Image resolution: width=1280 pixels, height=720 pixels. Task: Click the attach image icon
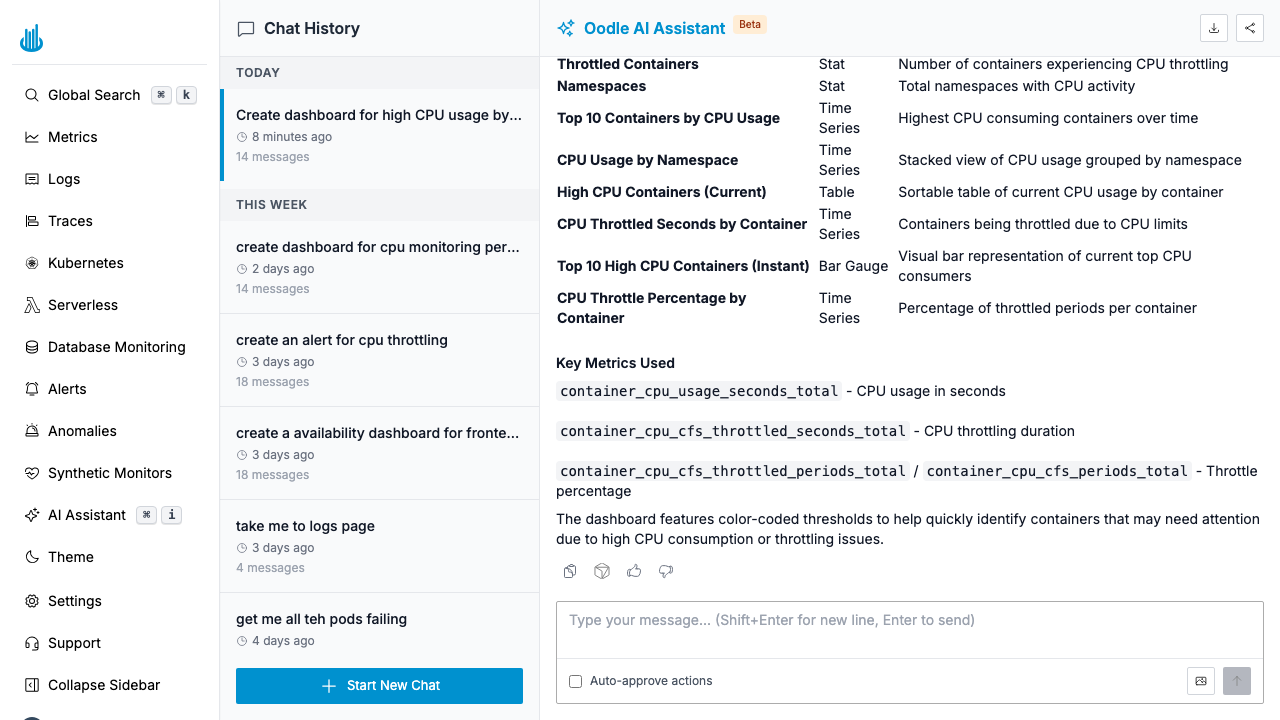(x=1201, y=681)
